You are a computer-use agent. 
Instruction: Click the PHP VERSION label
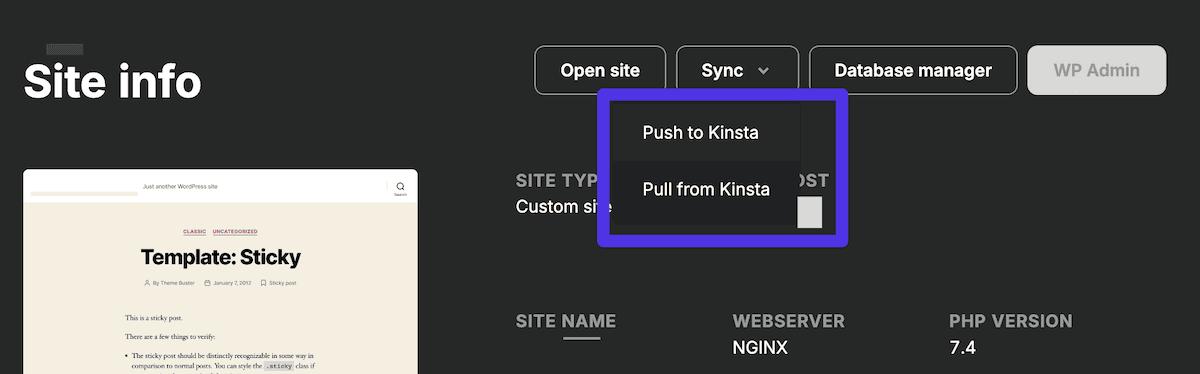point(1010,322)
